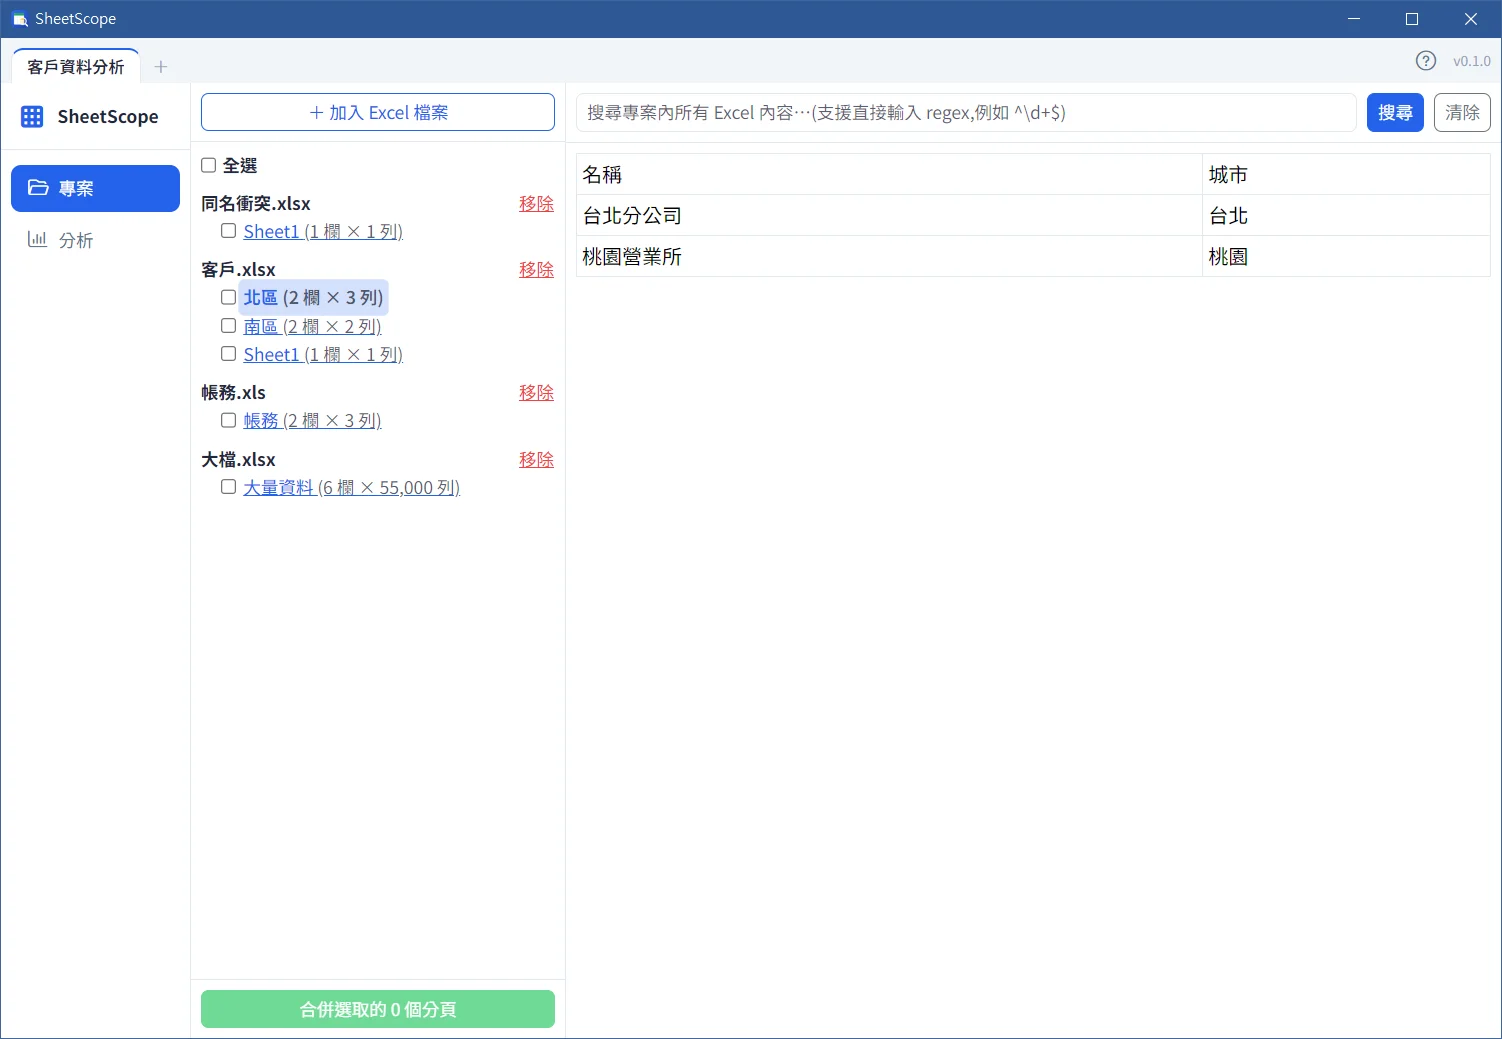Maximize the SheetScope window

[1412, 19]
